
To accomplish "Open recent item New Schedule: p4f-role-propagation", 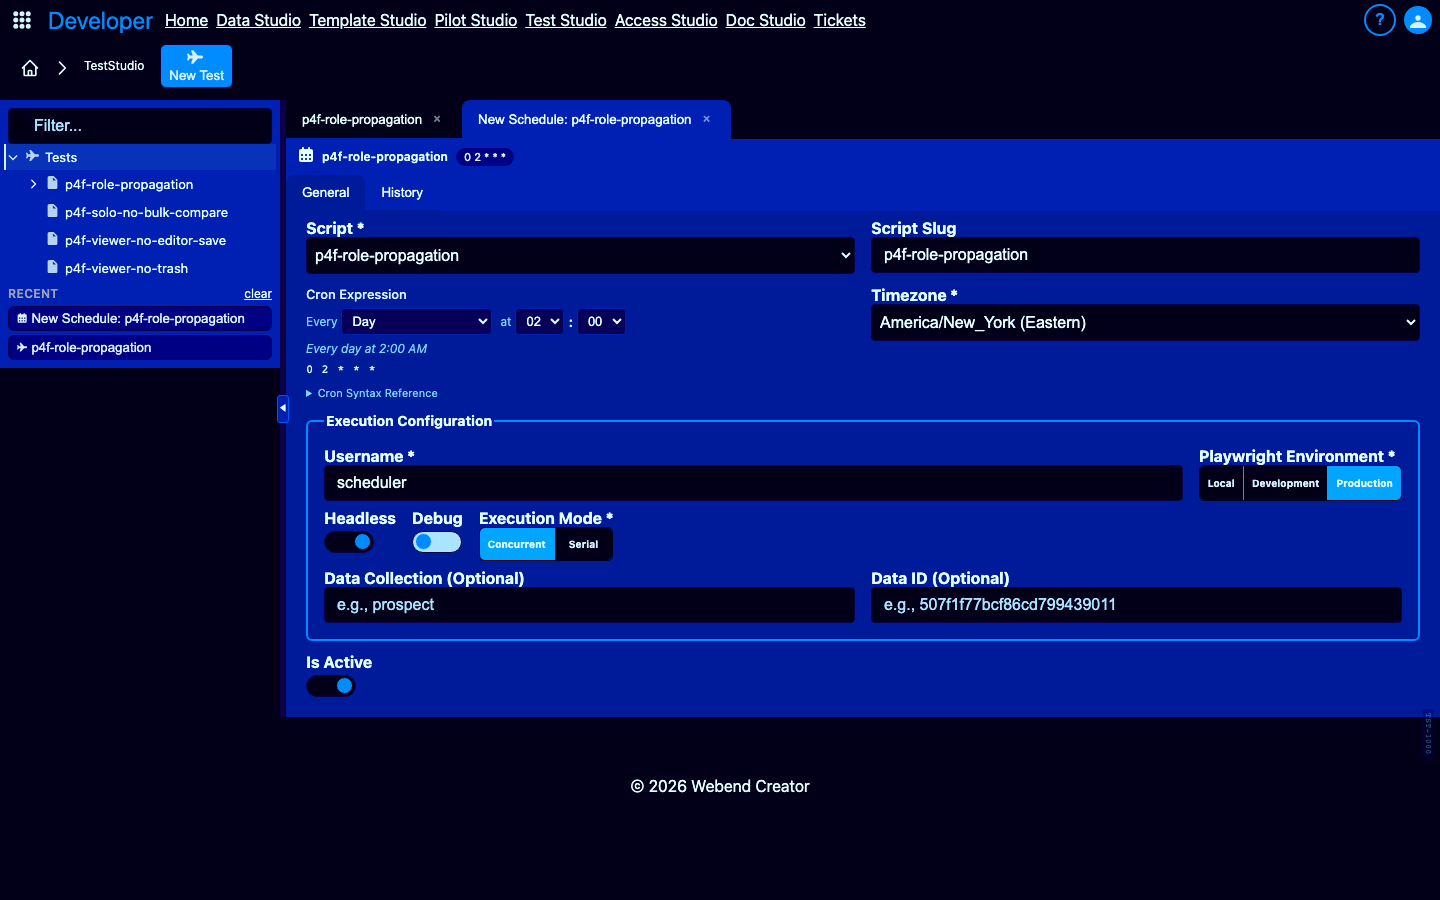I will point(140,318).
